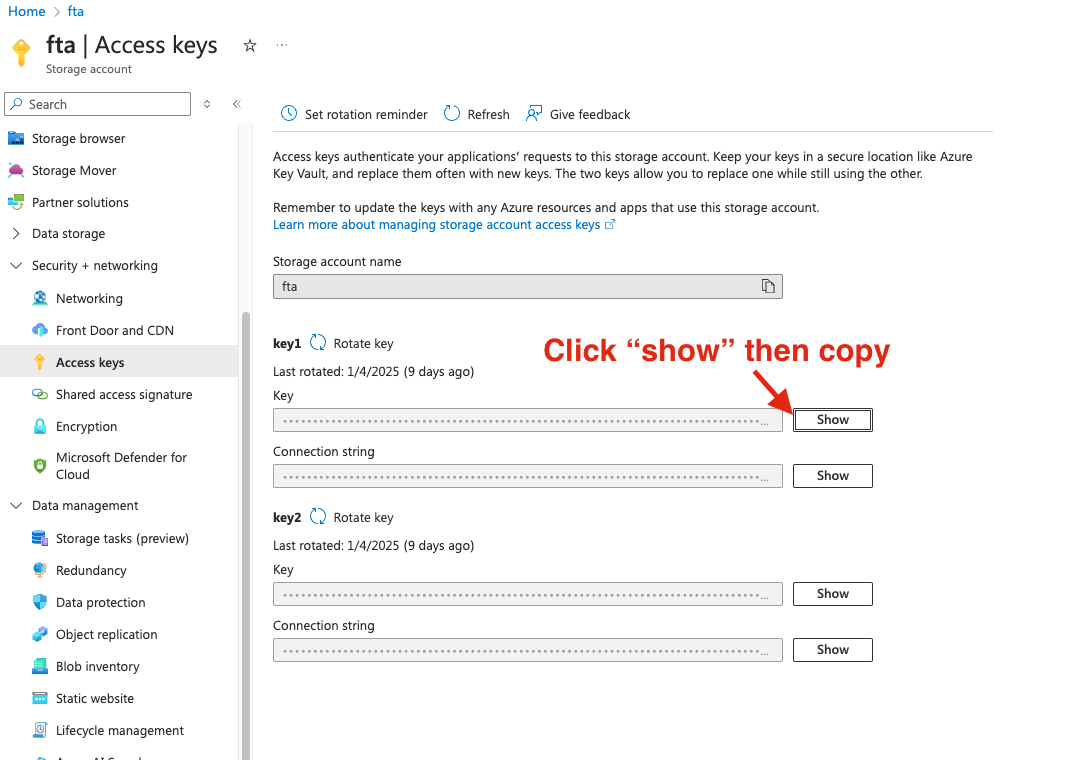Click the Storage tasks (preview) icon
The width and height of the screenshot is (1081, 760).
coord(40,538)
